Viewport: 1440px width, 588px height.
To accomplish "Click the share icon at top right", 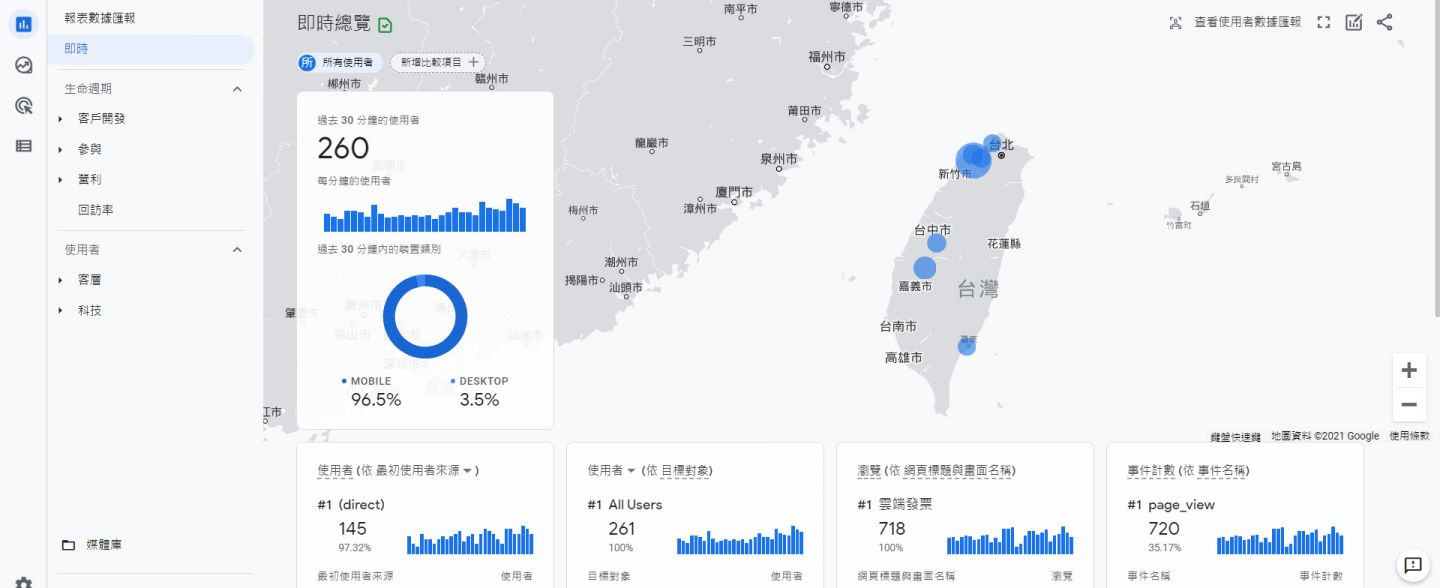I will click(1384, 22).
